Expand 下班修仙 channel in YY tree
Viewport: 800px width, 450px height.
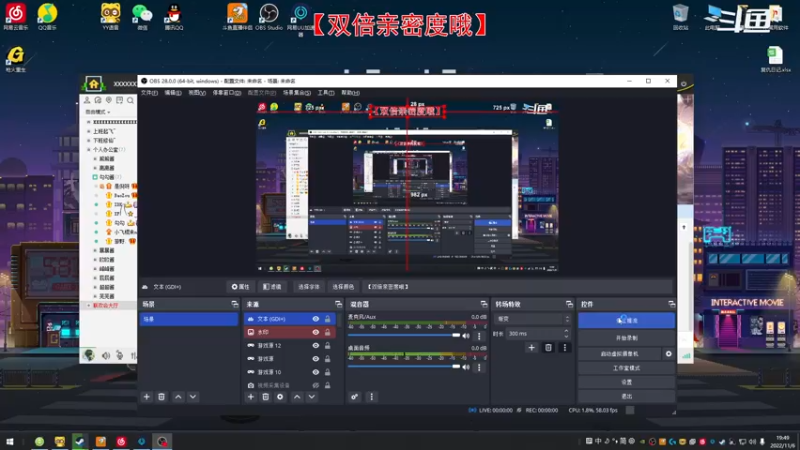(89, 140)
